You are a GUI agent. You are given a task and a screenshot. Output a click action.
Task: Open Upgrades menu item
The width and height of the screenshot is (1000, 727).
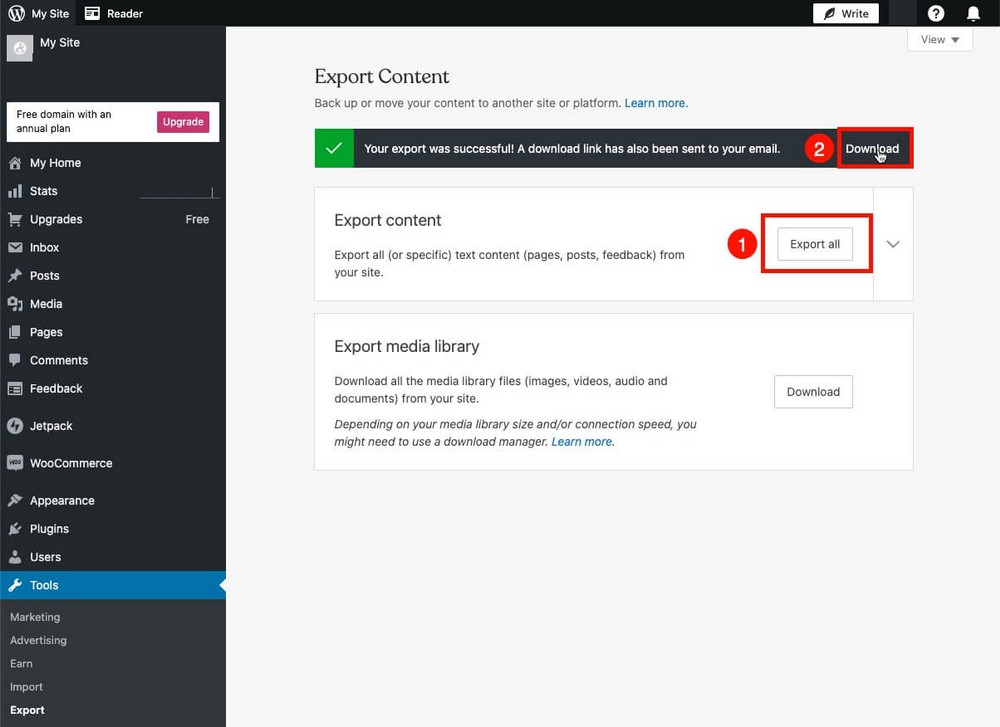[113, 219]
